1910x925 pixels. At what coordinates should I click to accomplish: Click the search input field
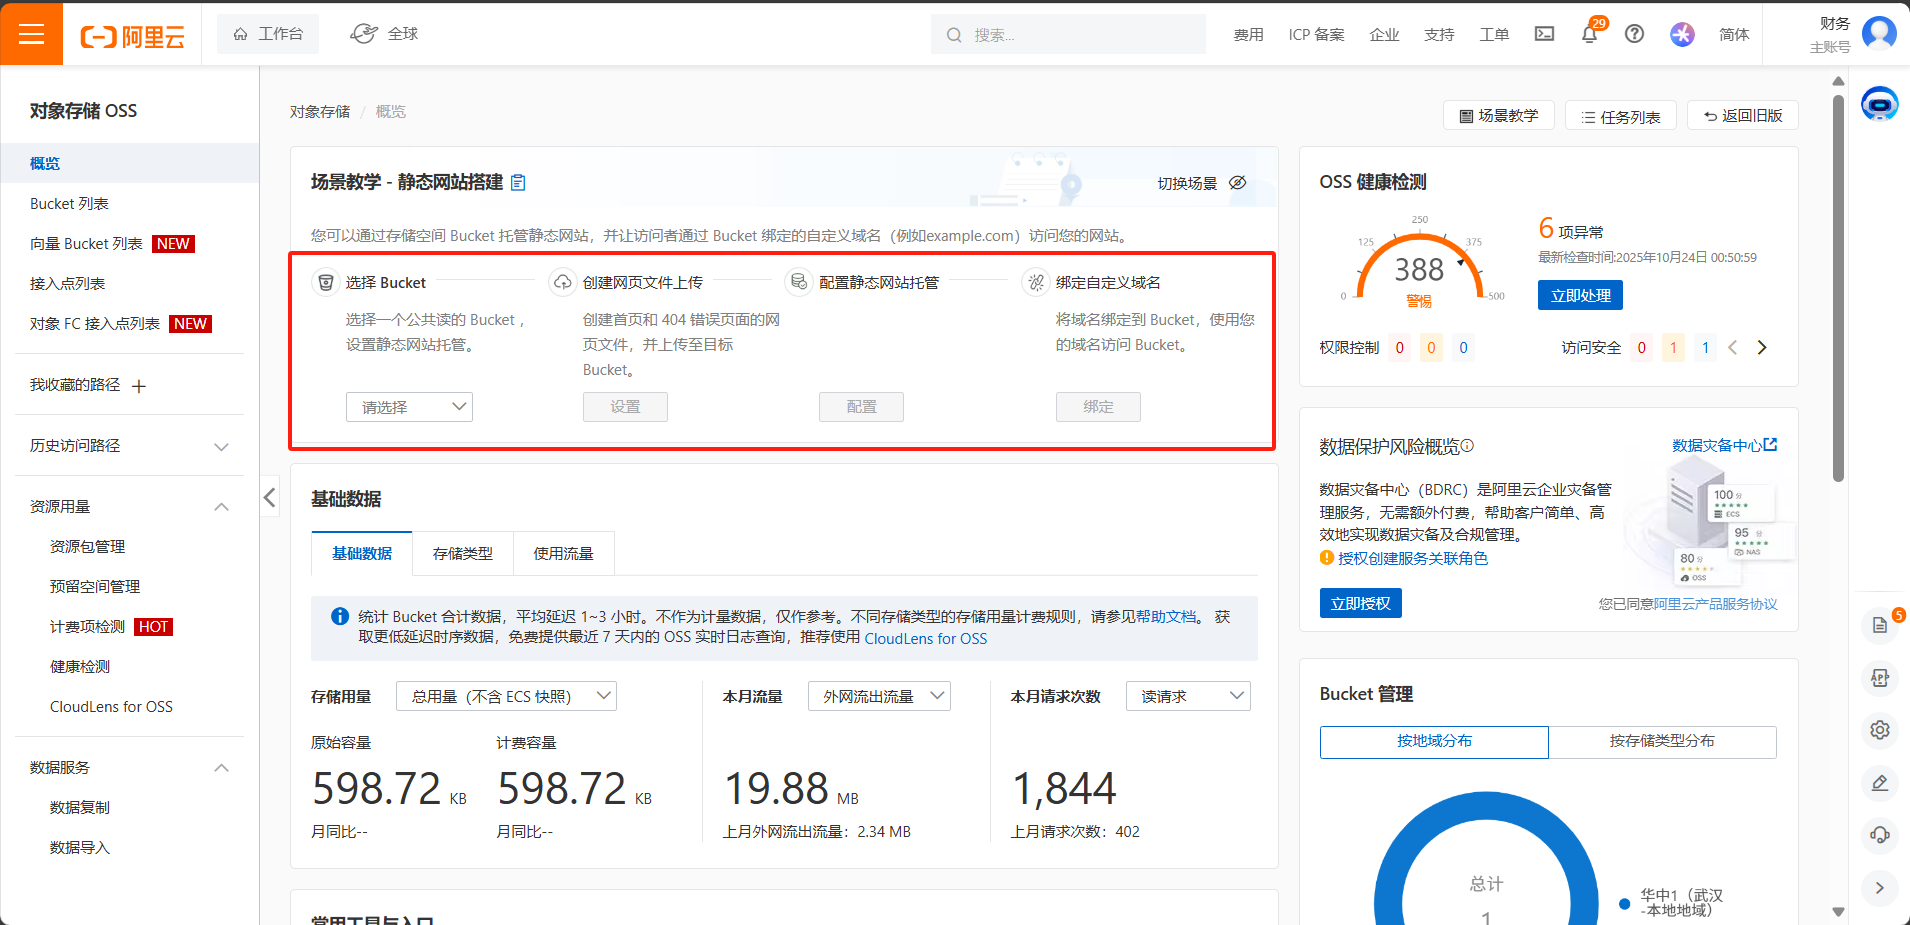click(1068, 33)
